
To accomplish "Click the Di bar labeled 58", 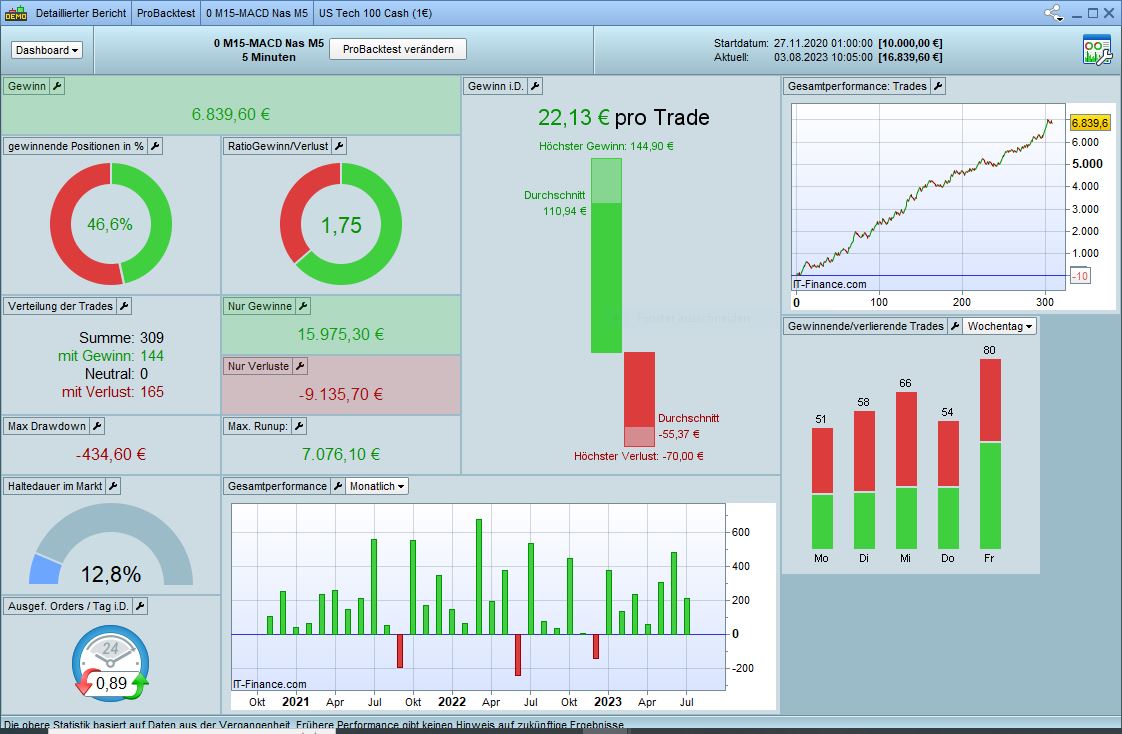I will coord(864,480).
